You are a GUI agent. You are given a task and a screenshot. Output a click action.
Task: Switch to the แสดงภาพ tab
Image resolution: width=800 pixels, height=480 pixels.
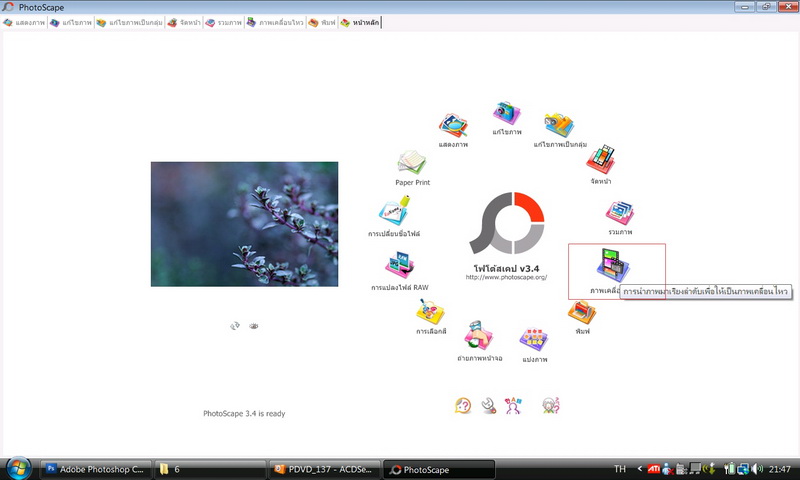click(x=24, y=22)
